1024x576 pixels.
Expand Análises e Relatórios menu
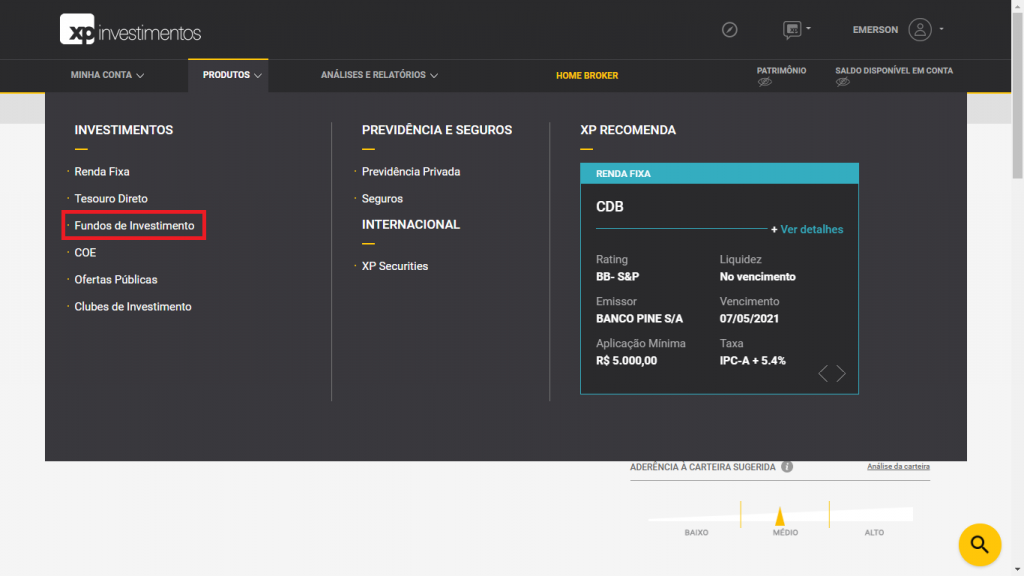[379, 75]
